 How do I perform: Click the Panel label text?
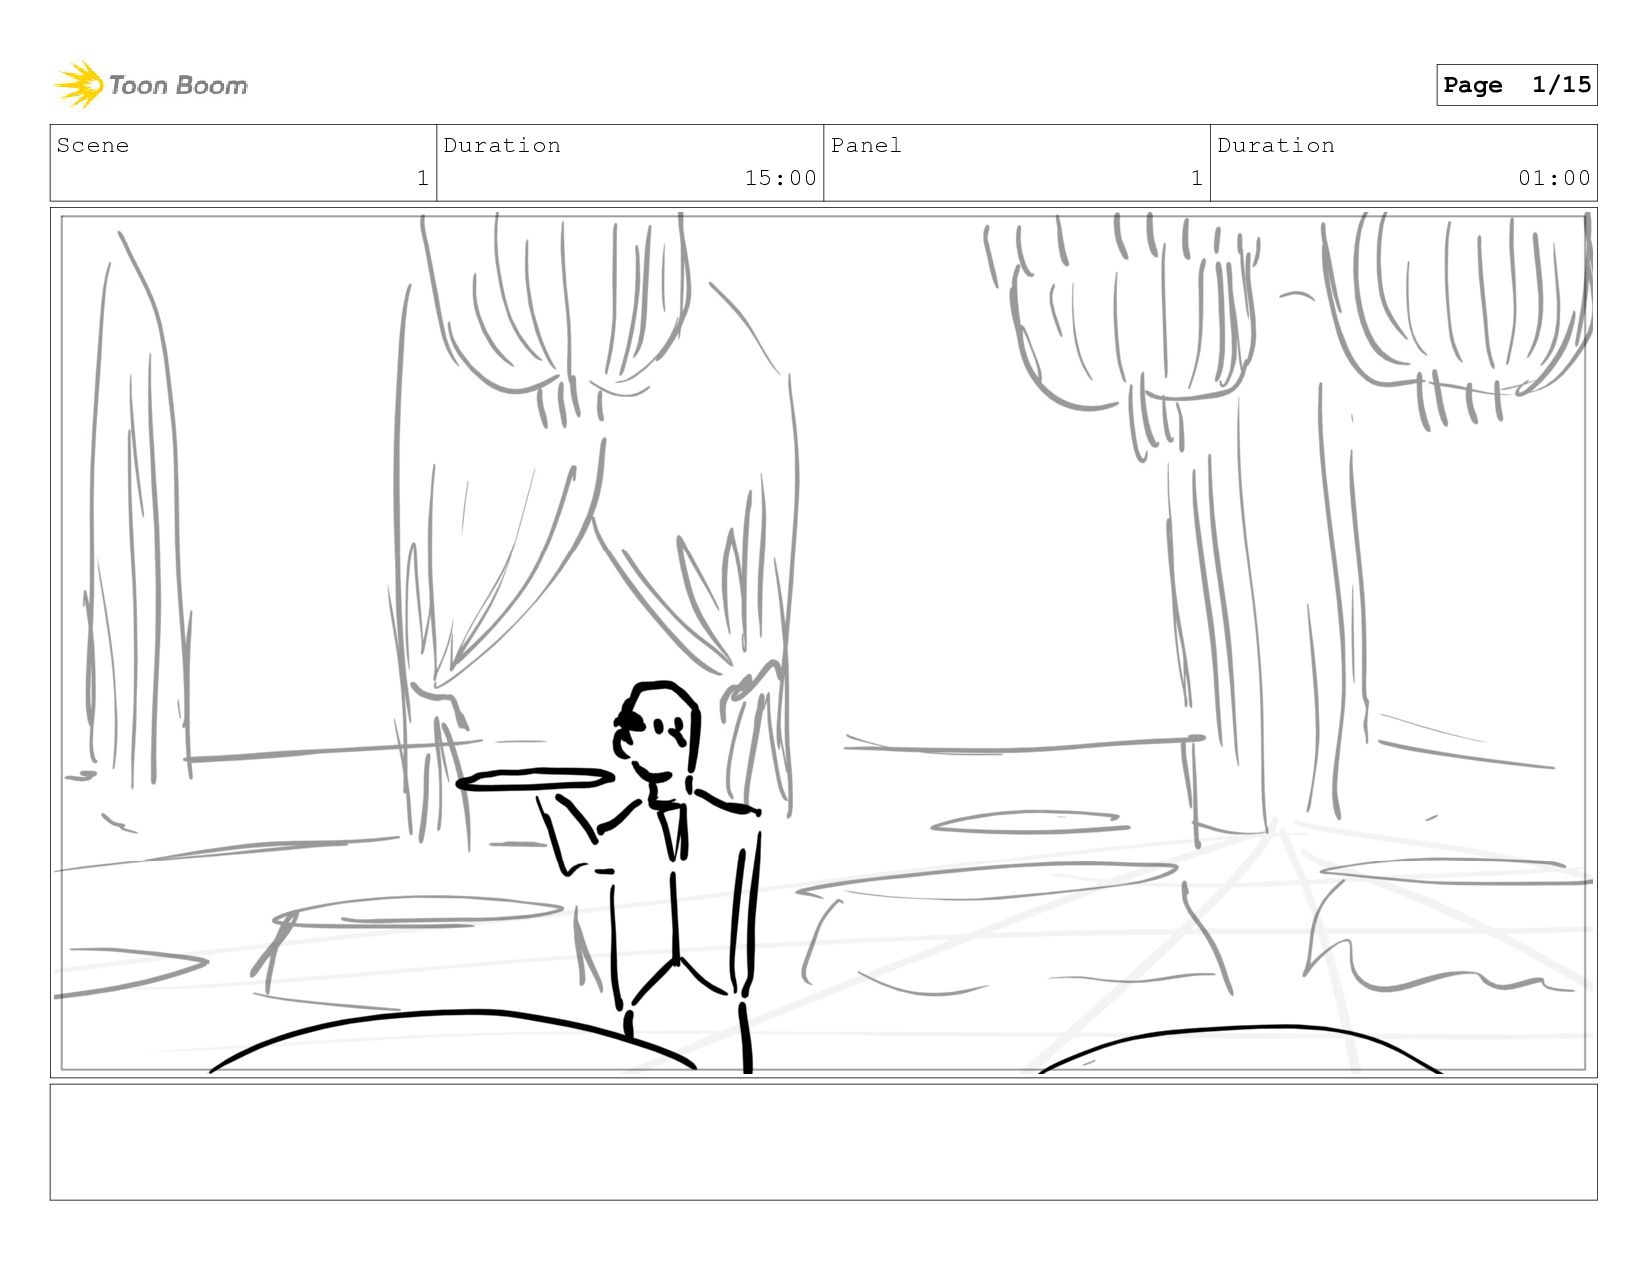coord(866,145)
